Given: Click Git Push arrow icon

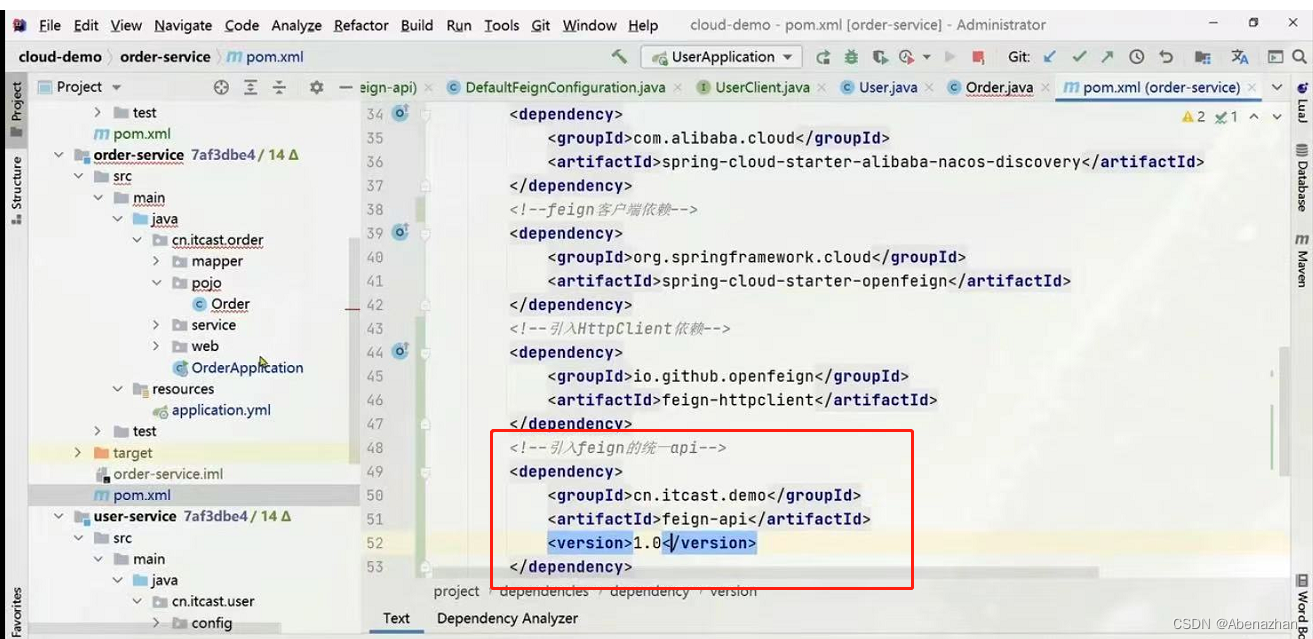Looking at the screenshot, I should tap(1108, 57).
